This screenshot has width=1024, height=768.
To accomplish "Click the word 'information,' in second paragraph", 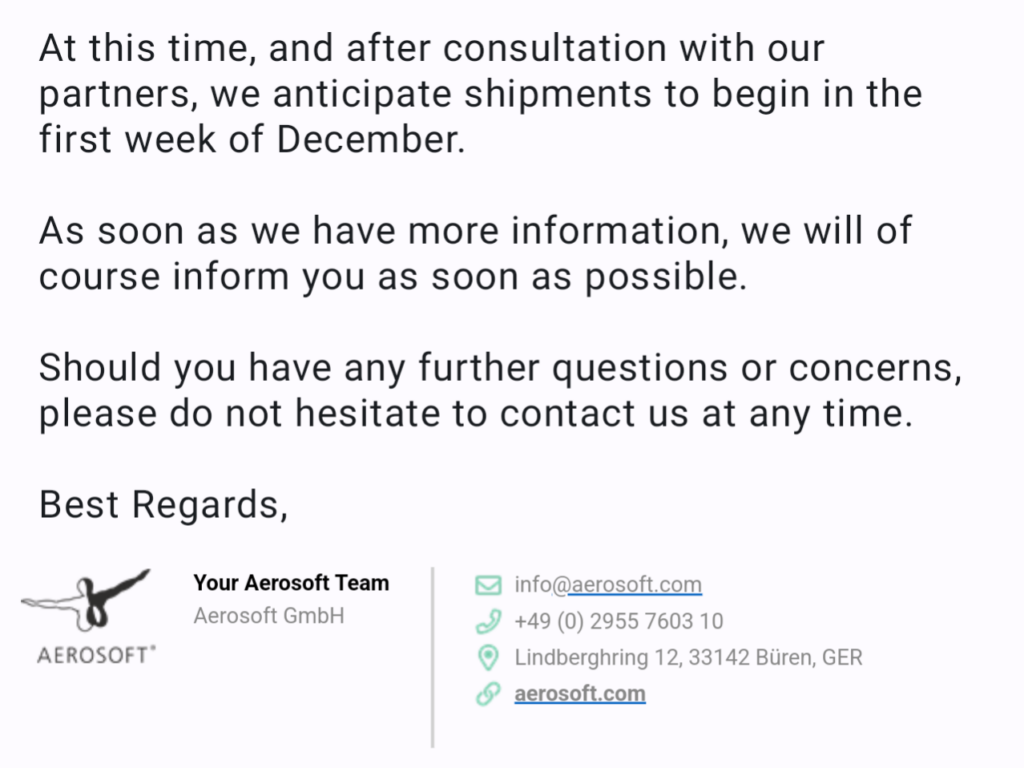I will [619, 231].
